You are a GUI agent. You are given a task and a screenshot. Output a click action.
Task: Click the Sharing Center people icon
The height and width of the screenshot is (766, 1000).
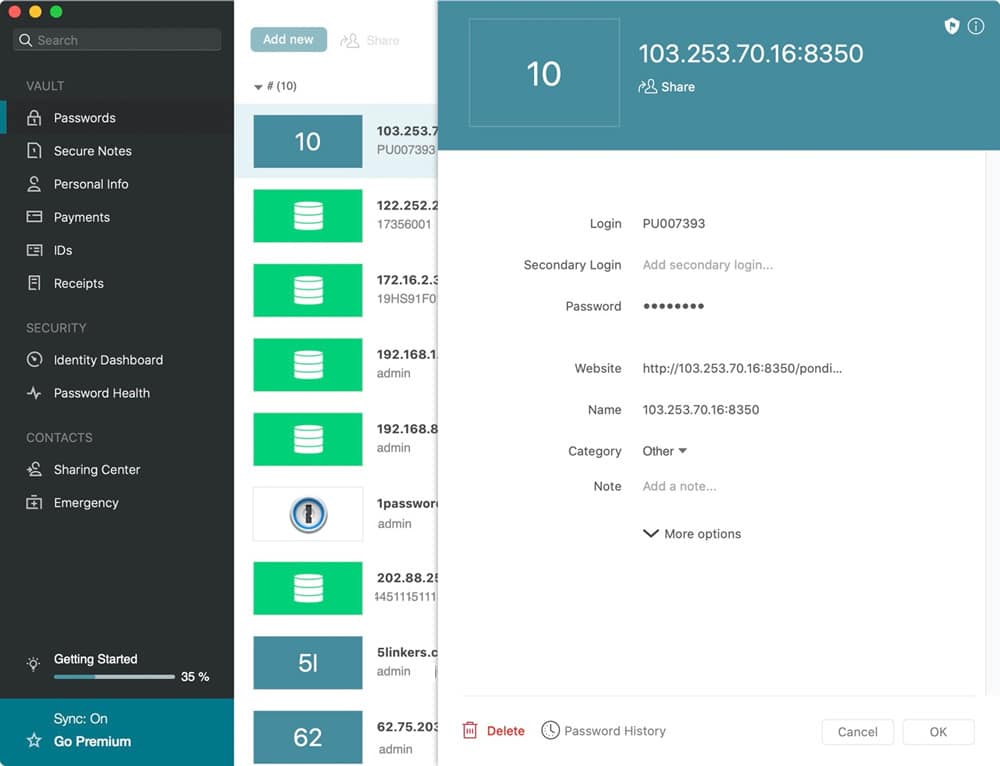pos(34,469)
